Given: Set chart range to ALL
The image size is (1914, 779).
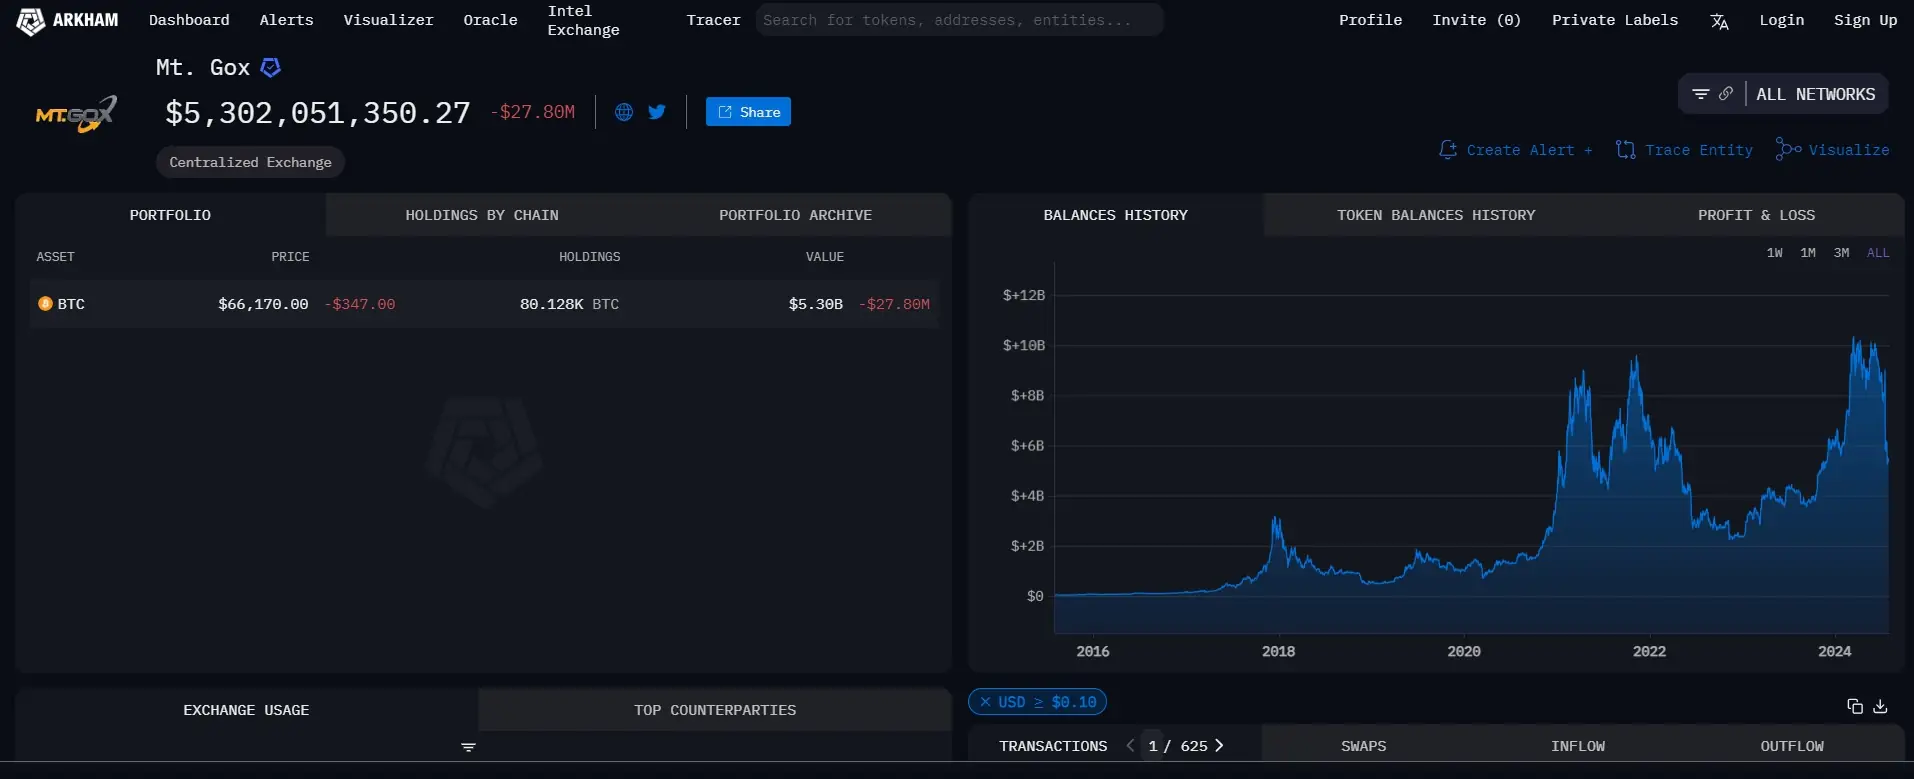Looking at the screenshot, I should 1878,253.
